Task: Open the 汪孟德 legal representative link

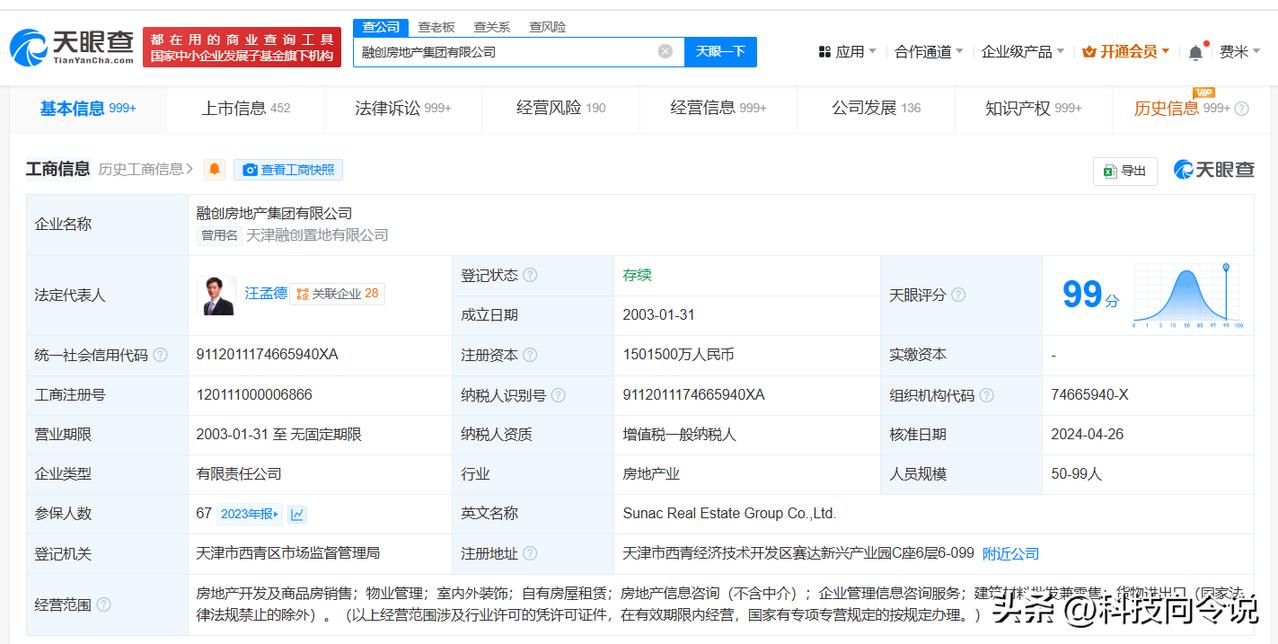Action: [x=265, y=293]
